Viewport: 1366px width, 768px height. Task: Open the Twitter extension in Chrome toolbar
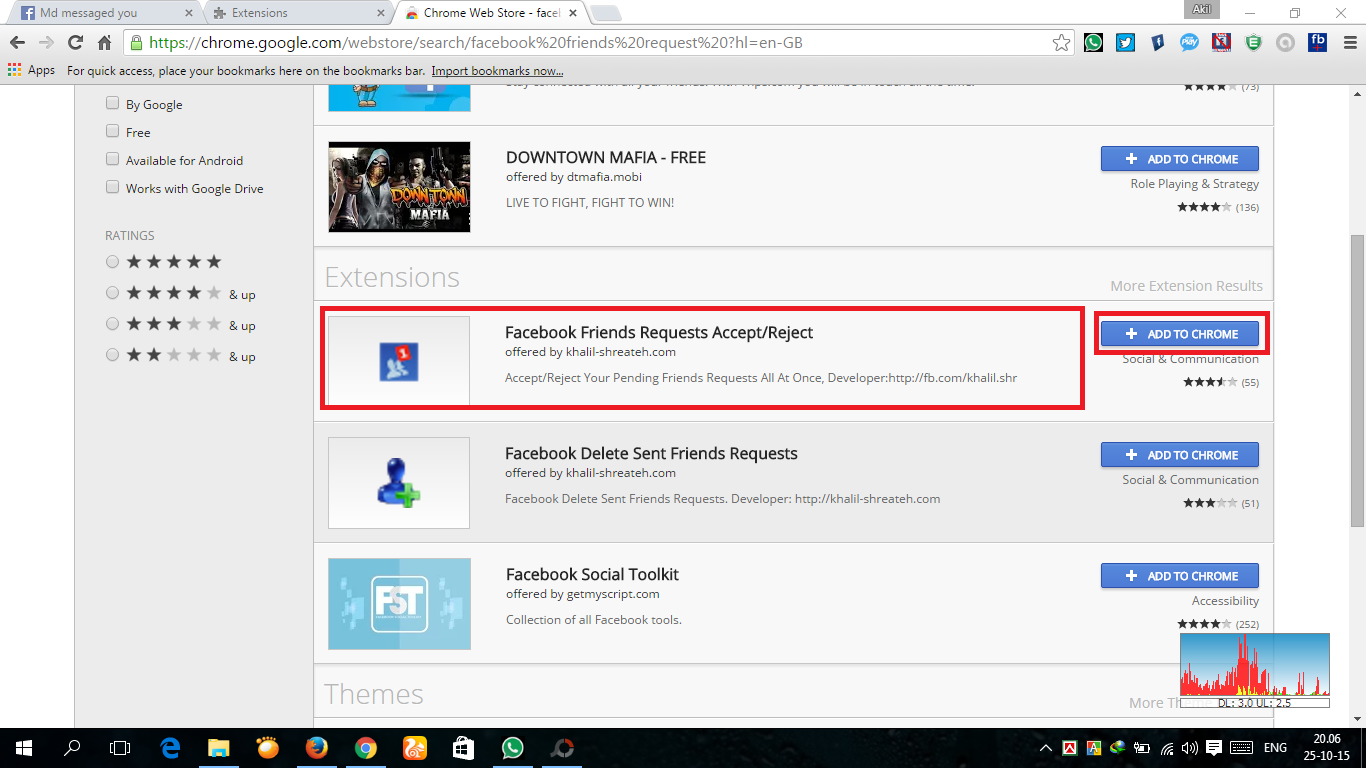[x=1125, y=43]
